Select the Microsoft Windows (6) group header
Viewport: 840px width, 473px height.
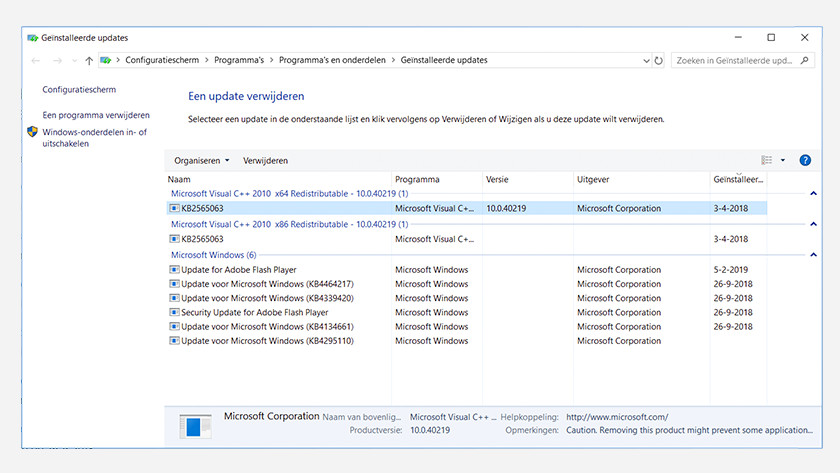[x=213, y=255]
